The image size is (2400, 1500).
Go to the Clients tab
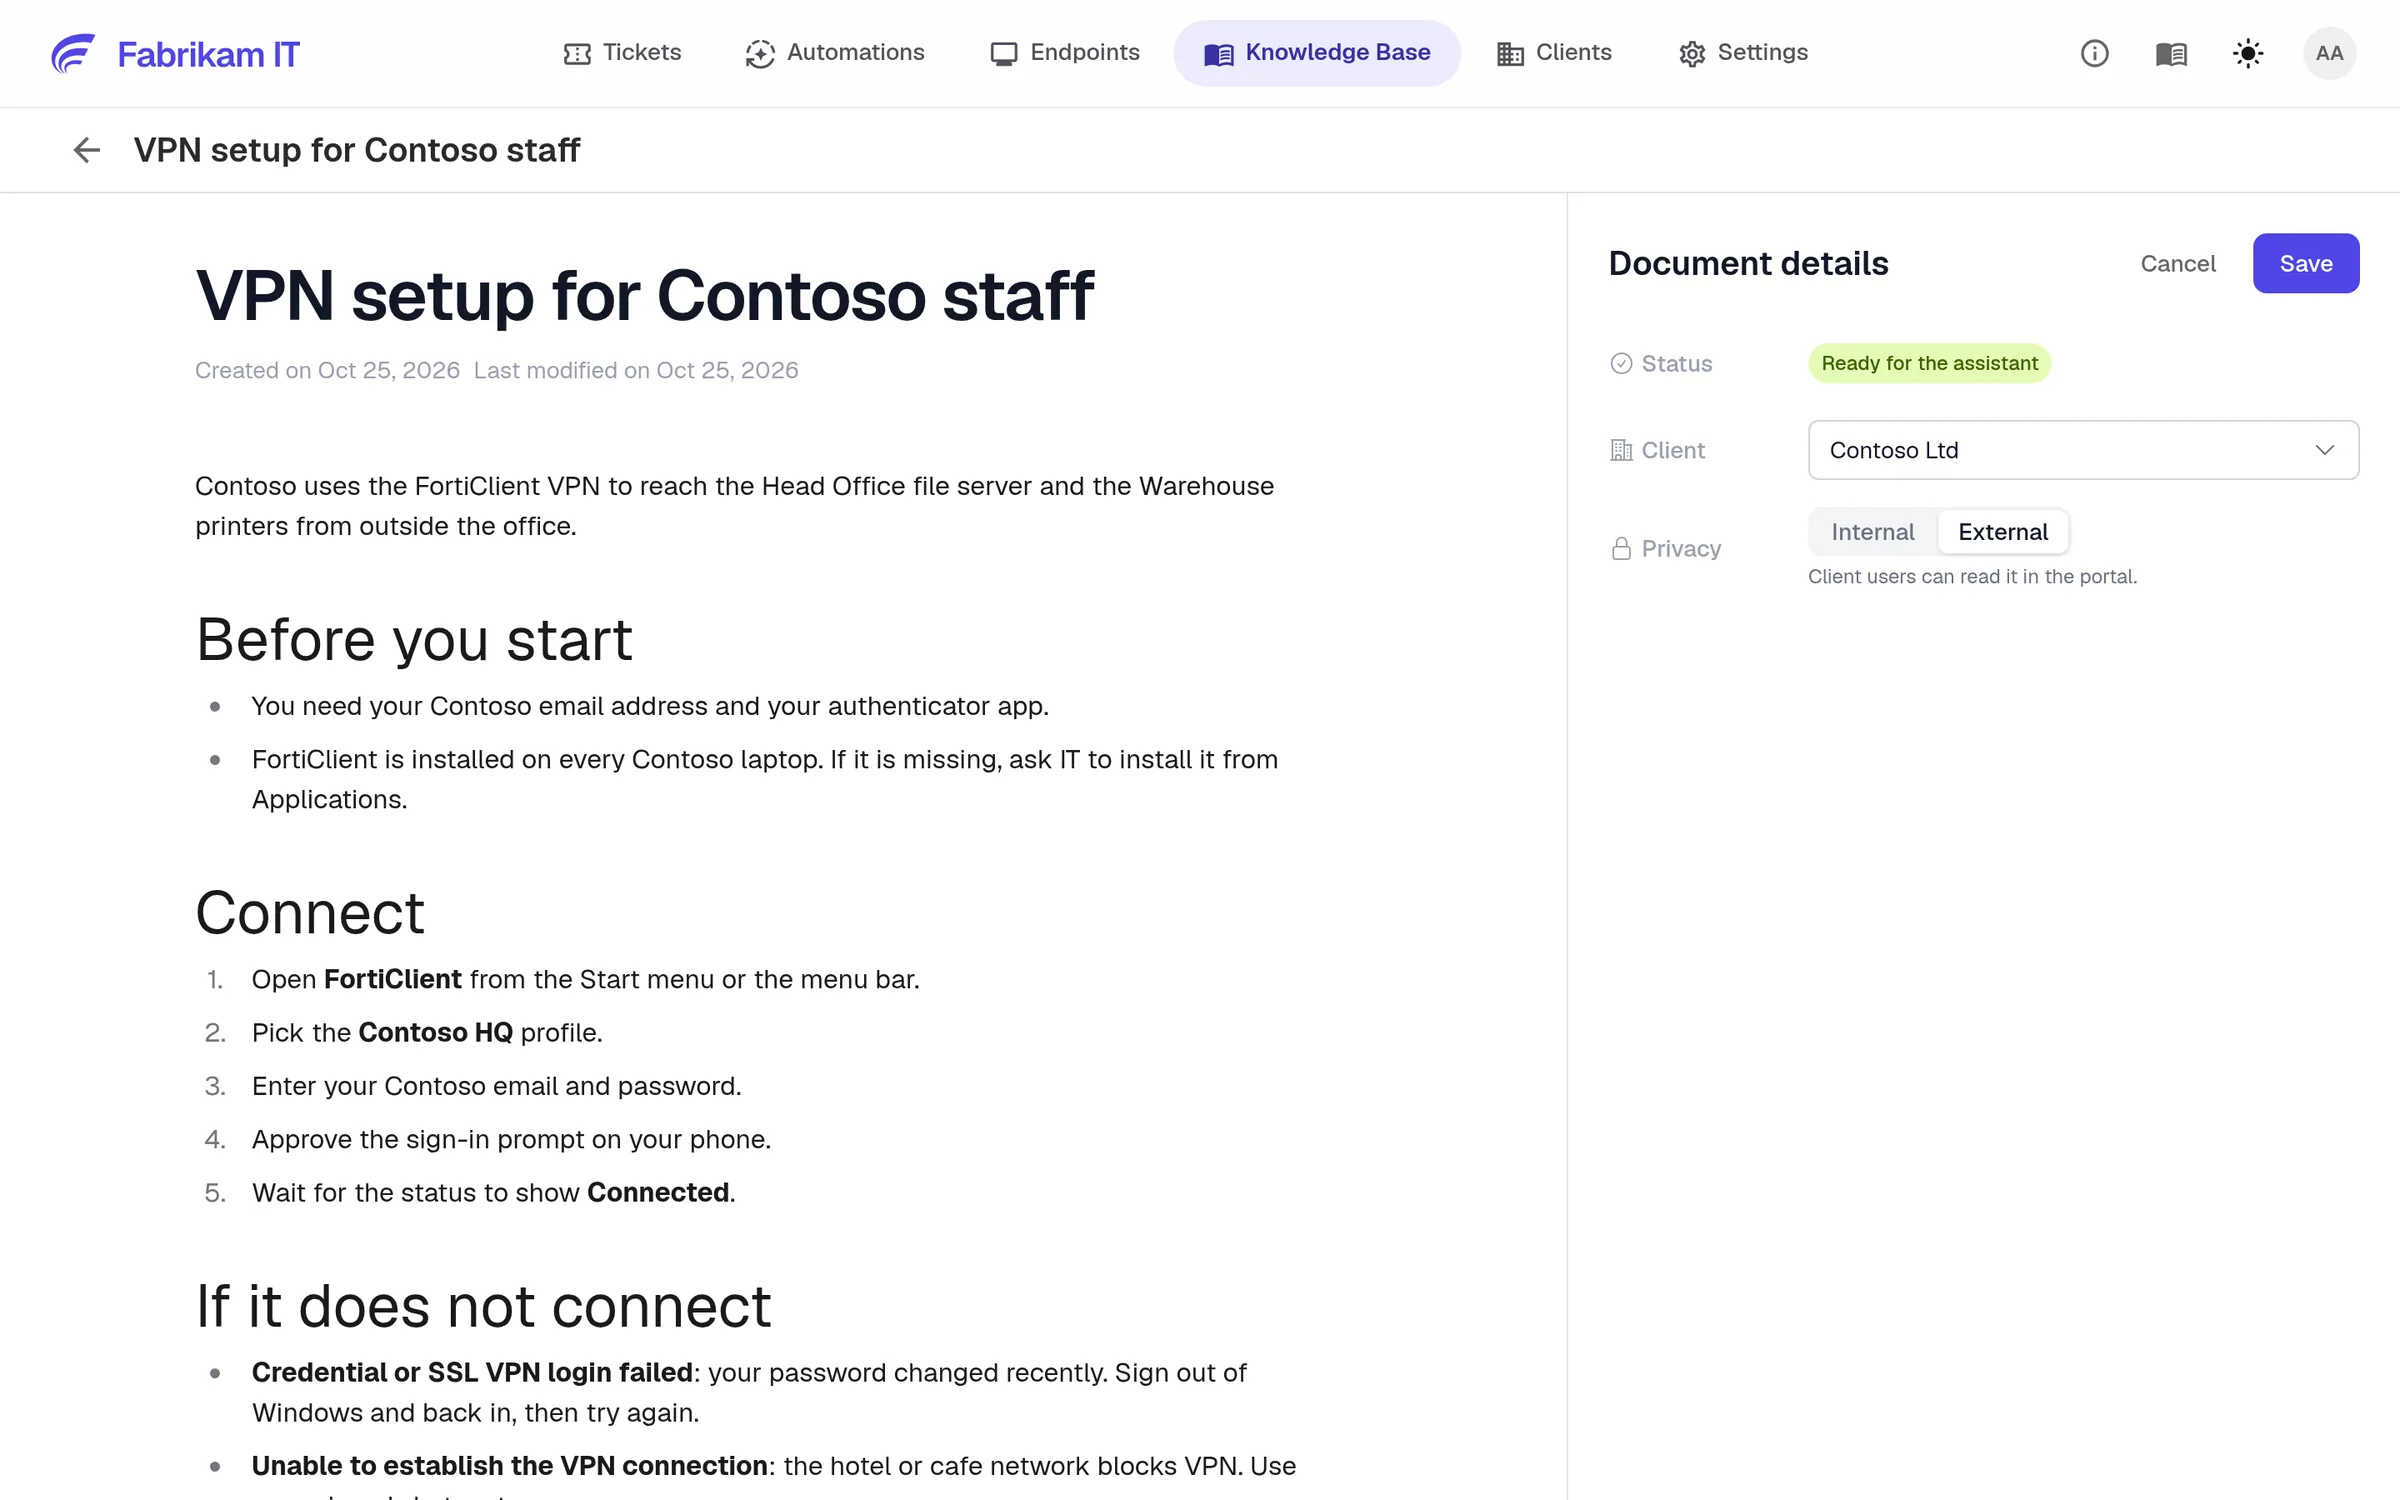pyautogui.click(x=1554, y=53)
